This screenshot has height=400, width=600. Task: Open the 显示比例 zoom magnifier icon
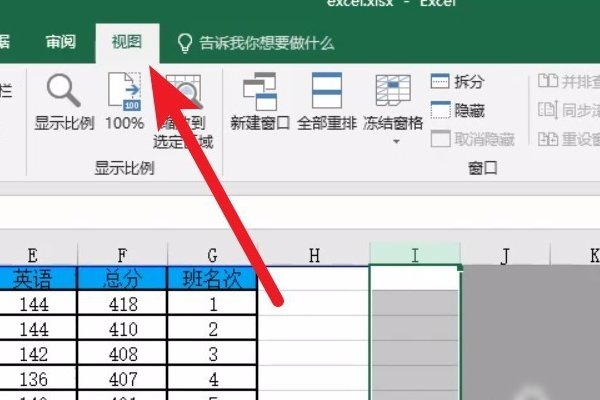coord(64,91)
